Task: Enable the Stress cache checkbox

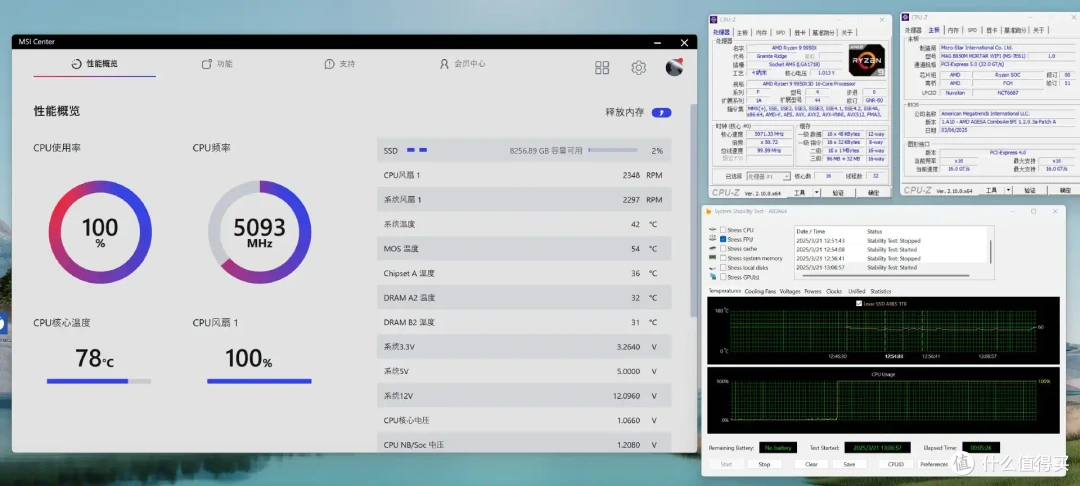Action: (x=723, y=249)
